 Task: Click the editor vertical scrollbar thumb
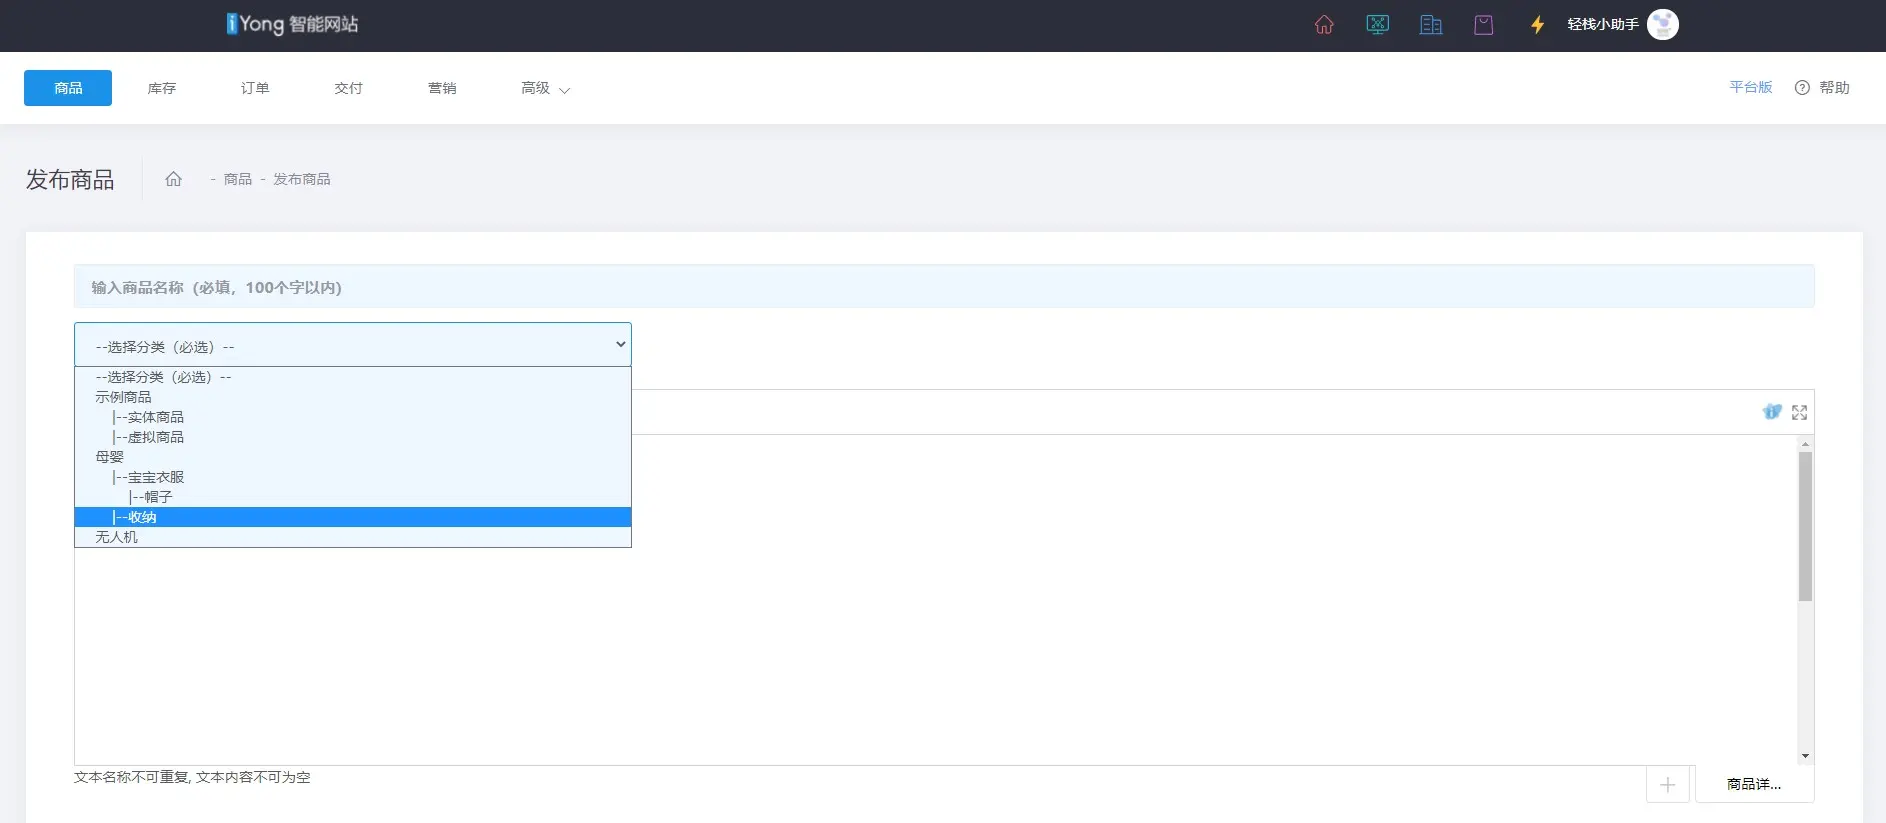click(x=1805, y=526)
